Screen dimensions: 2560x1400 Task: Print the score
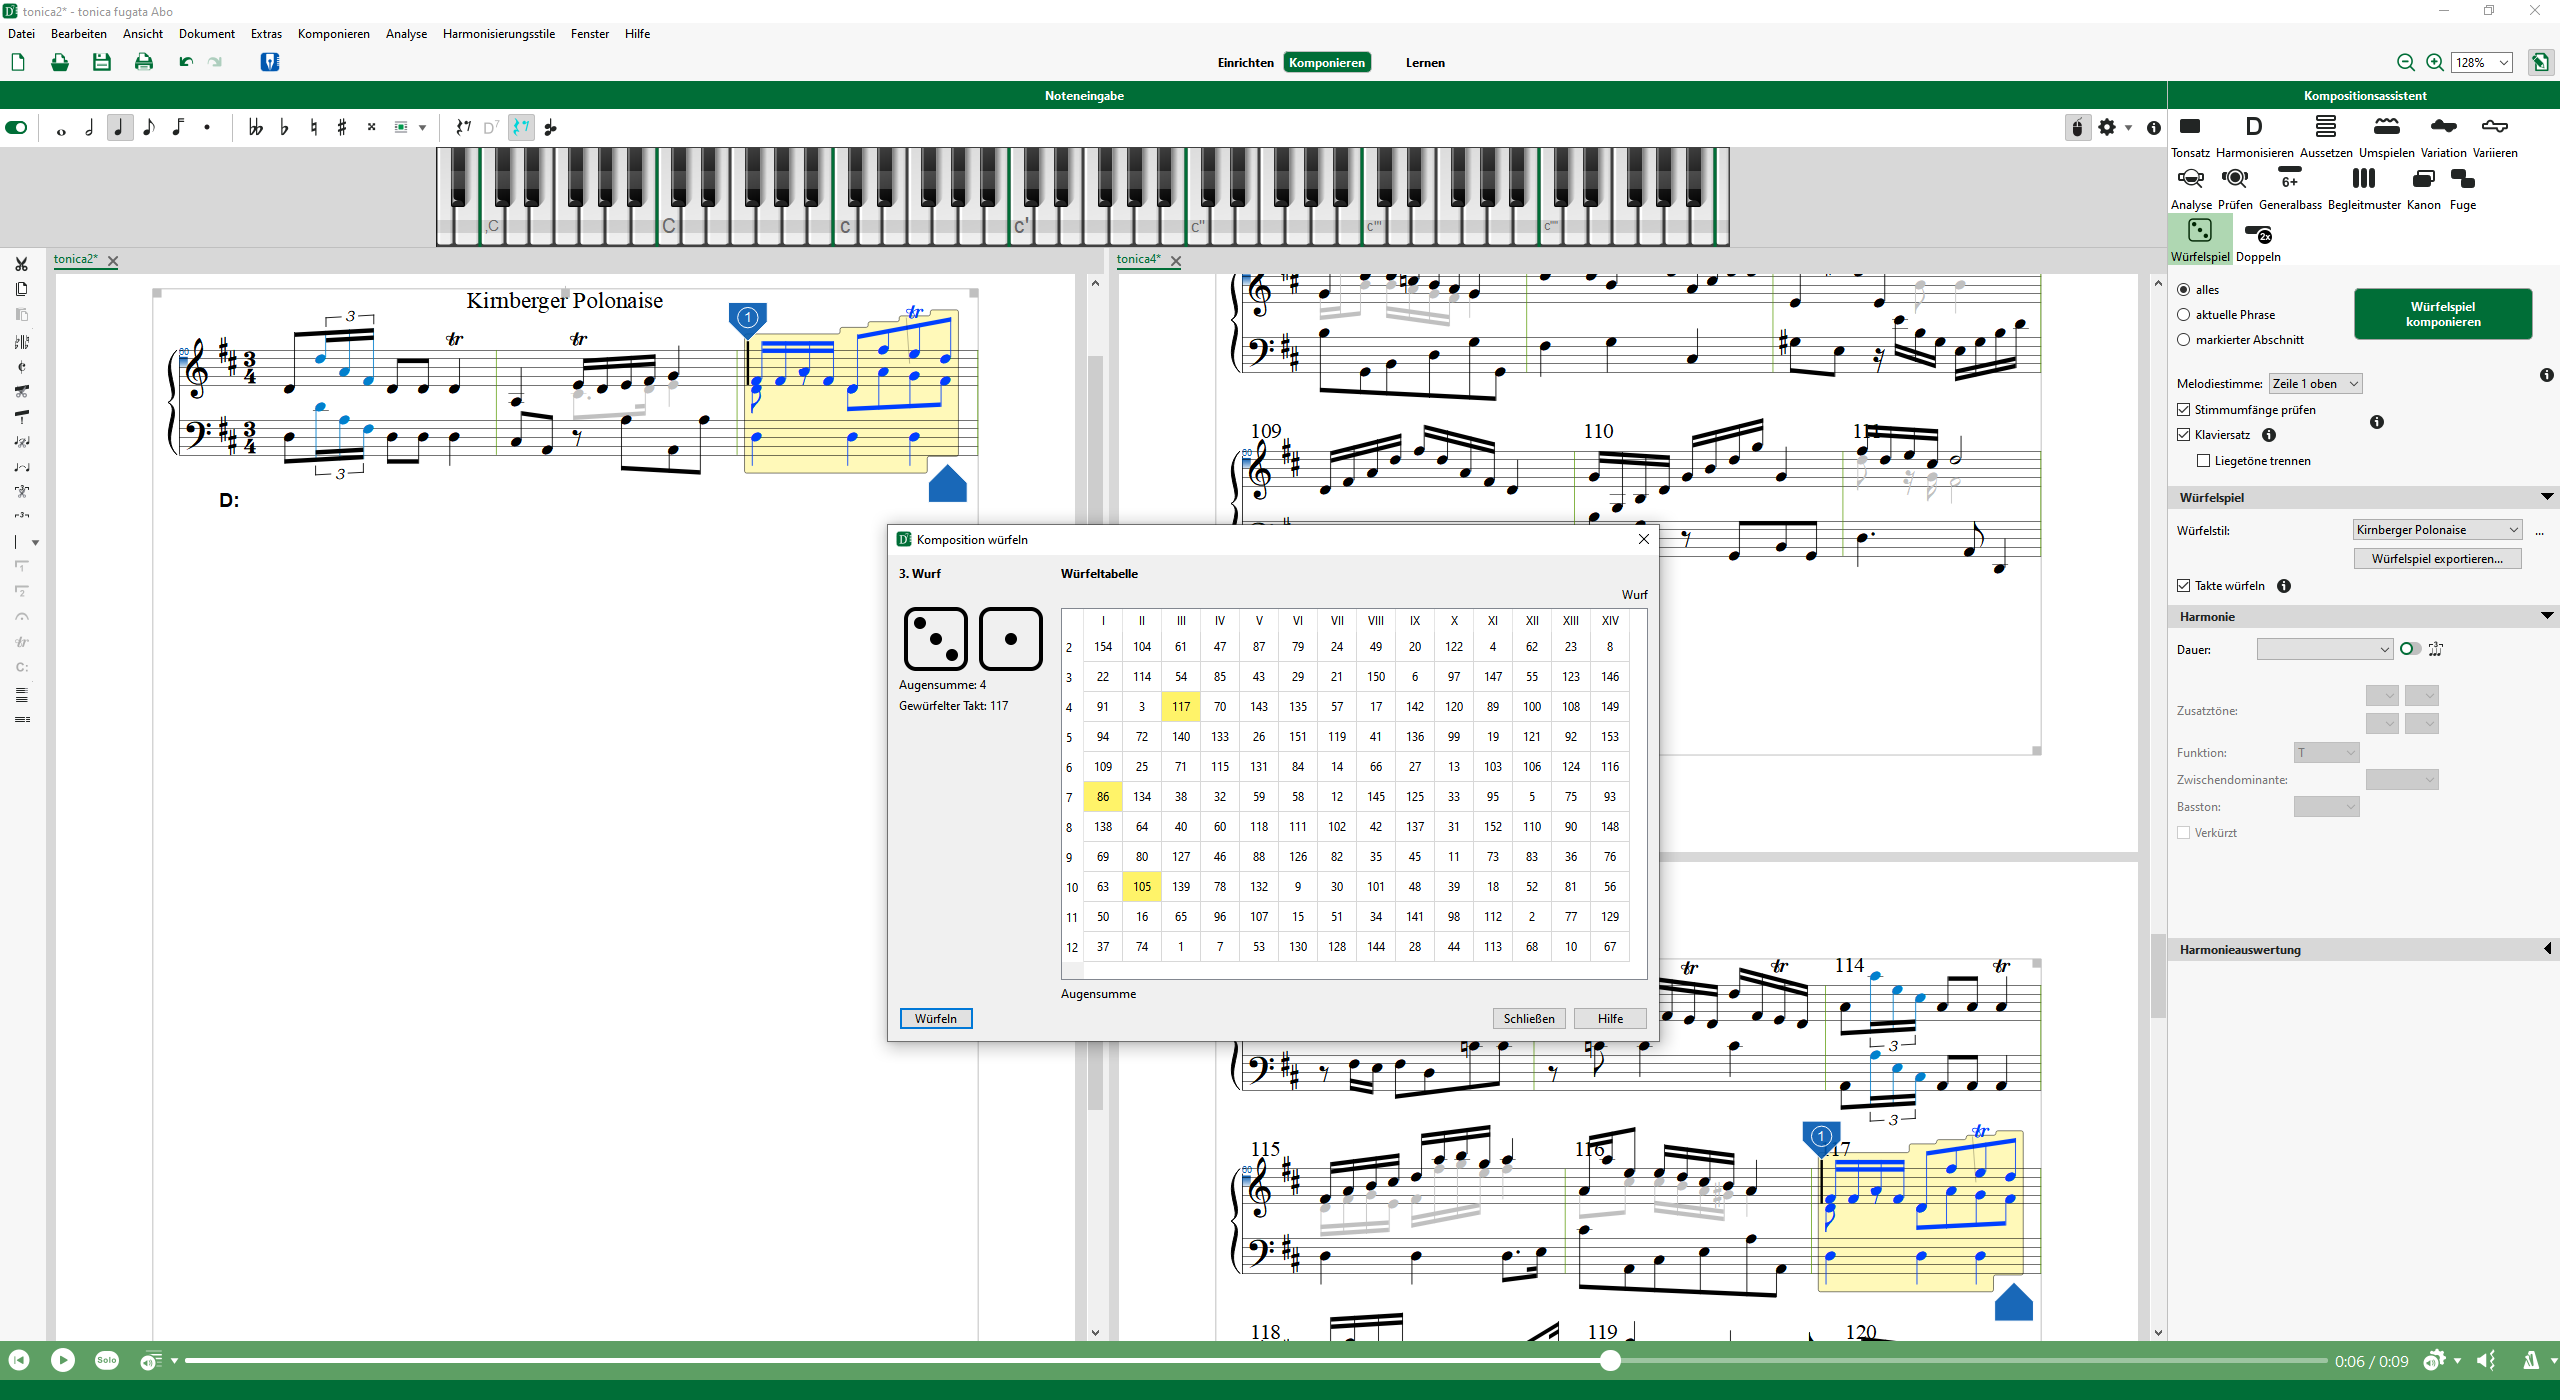144,63
